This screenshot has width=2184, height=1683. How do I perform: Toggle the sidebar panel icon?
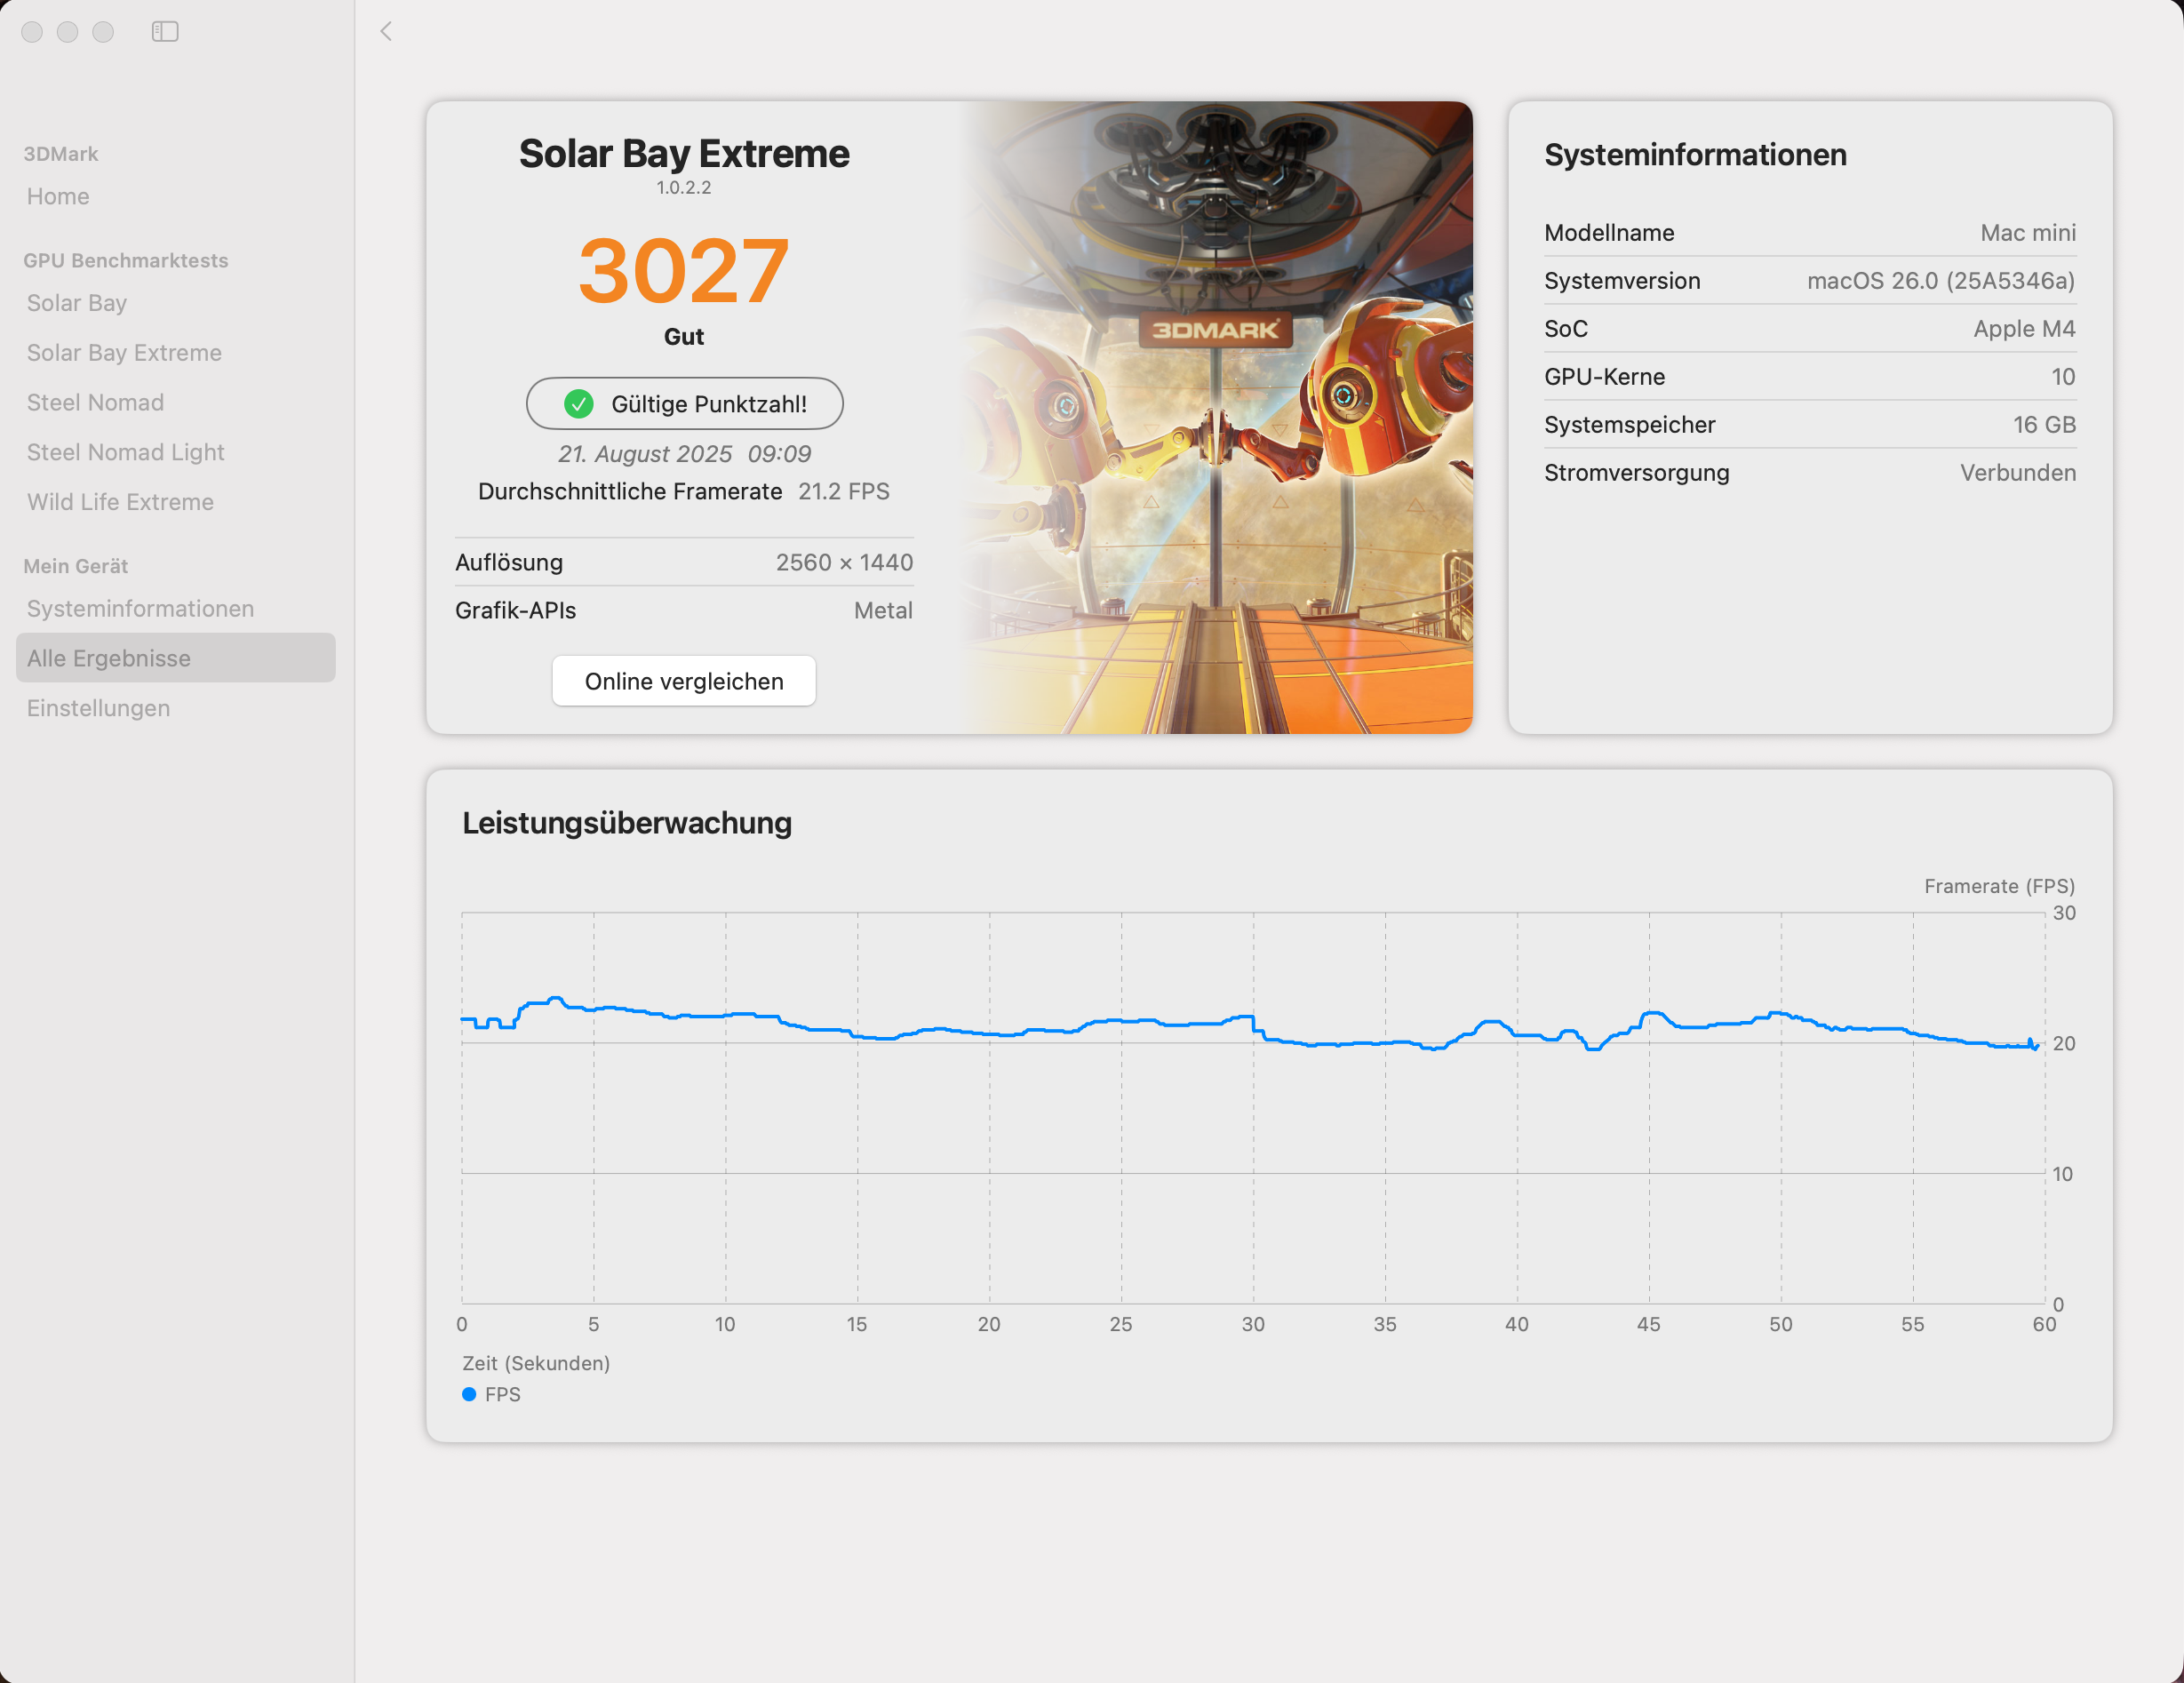[165, 32]
